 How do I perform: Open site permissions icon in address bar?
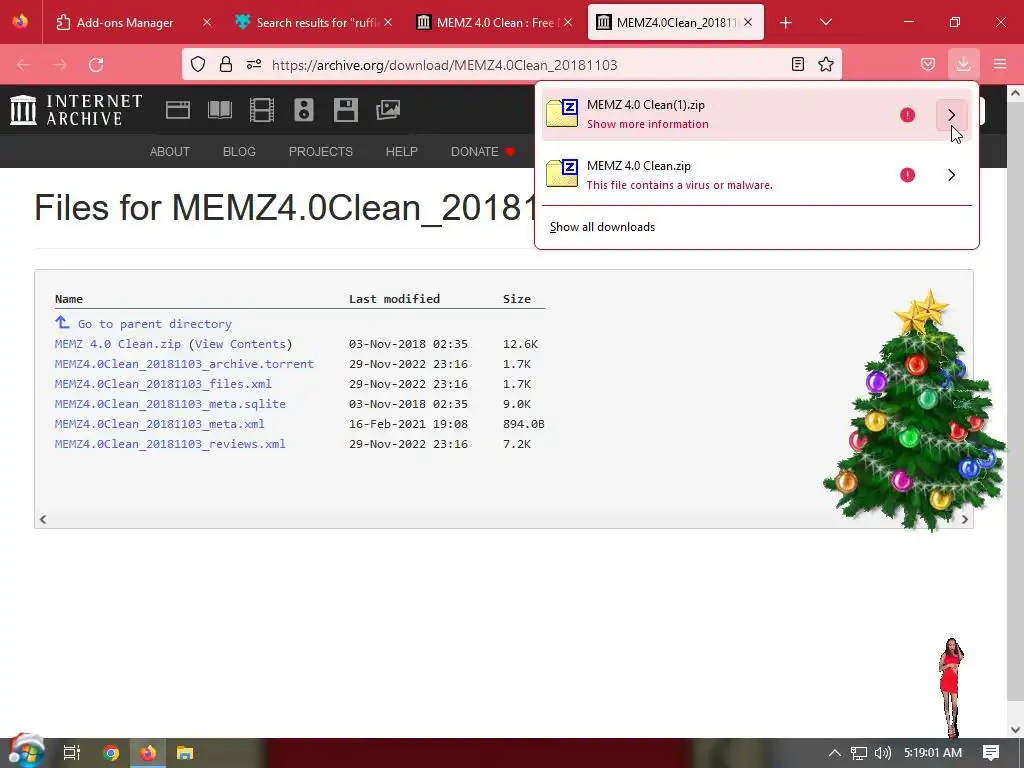pyautogui.click(x=254, y=64)
